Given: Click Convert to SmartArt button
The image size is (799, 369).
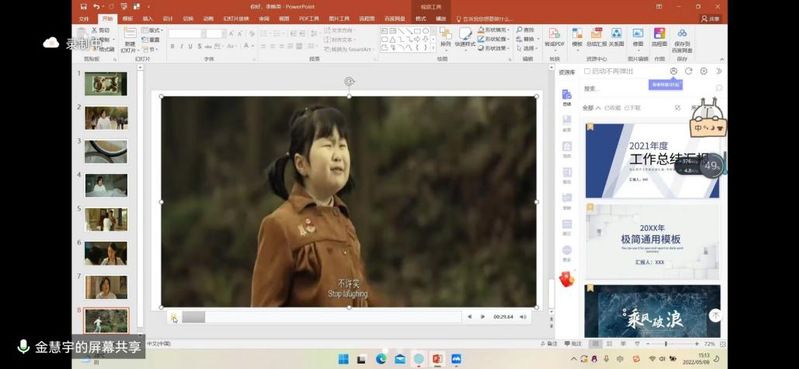Looking at the screenshot, I should [x=349, y=49].
